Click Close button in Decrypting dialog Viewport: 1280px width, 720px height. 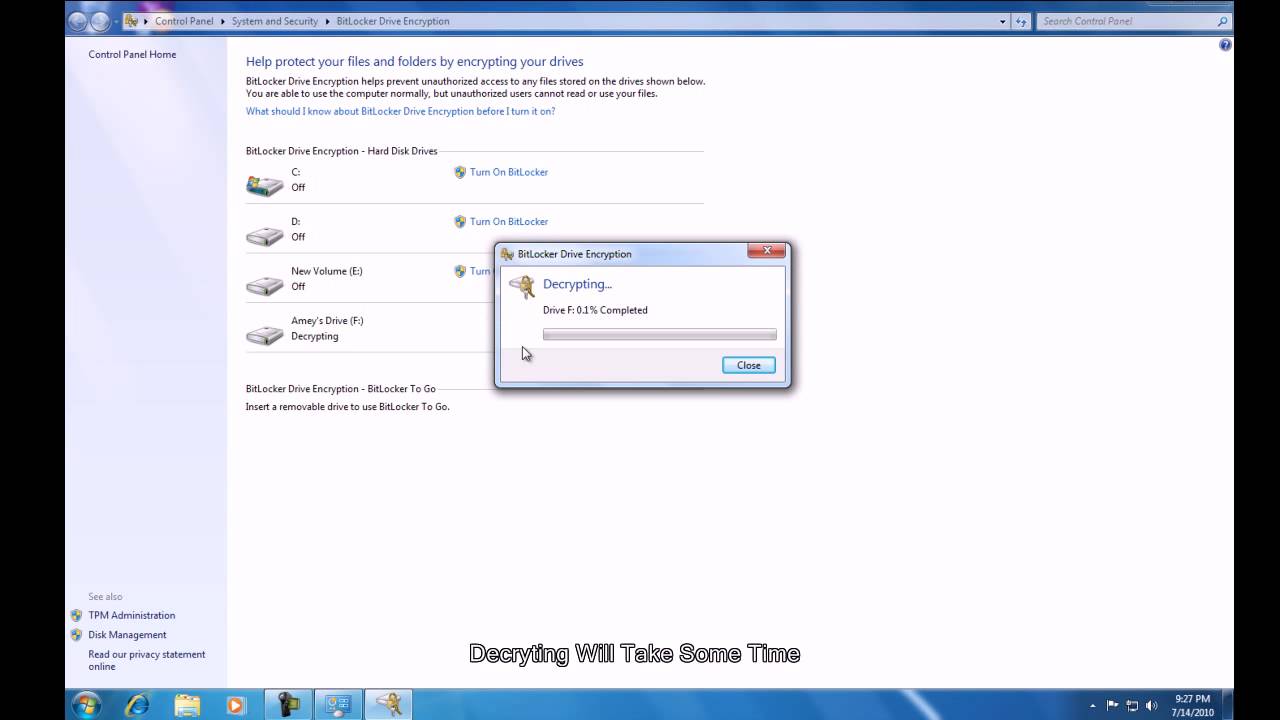point(749,365)
